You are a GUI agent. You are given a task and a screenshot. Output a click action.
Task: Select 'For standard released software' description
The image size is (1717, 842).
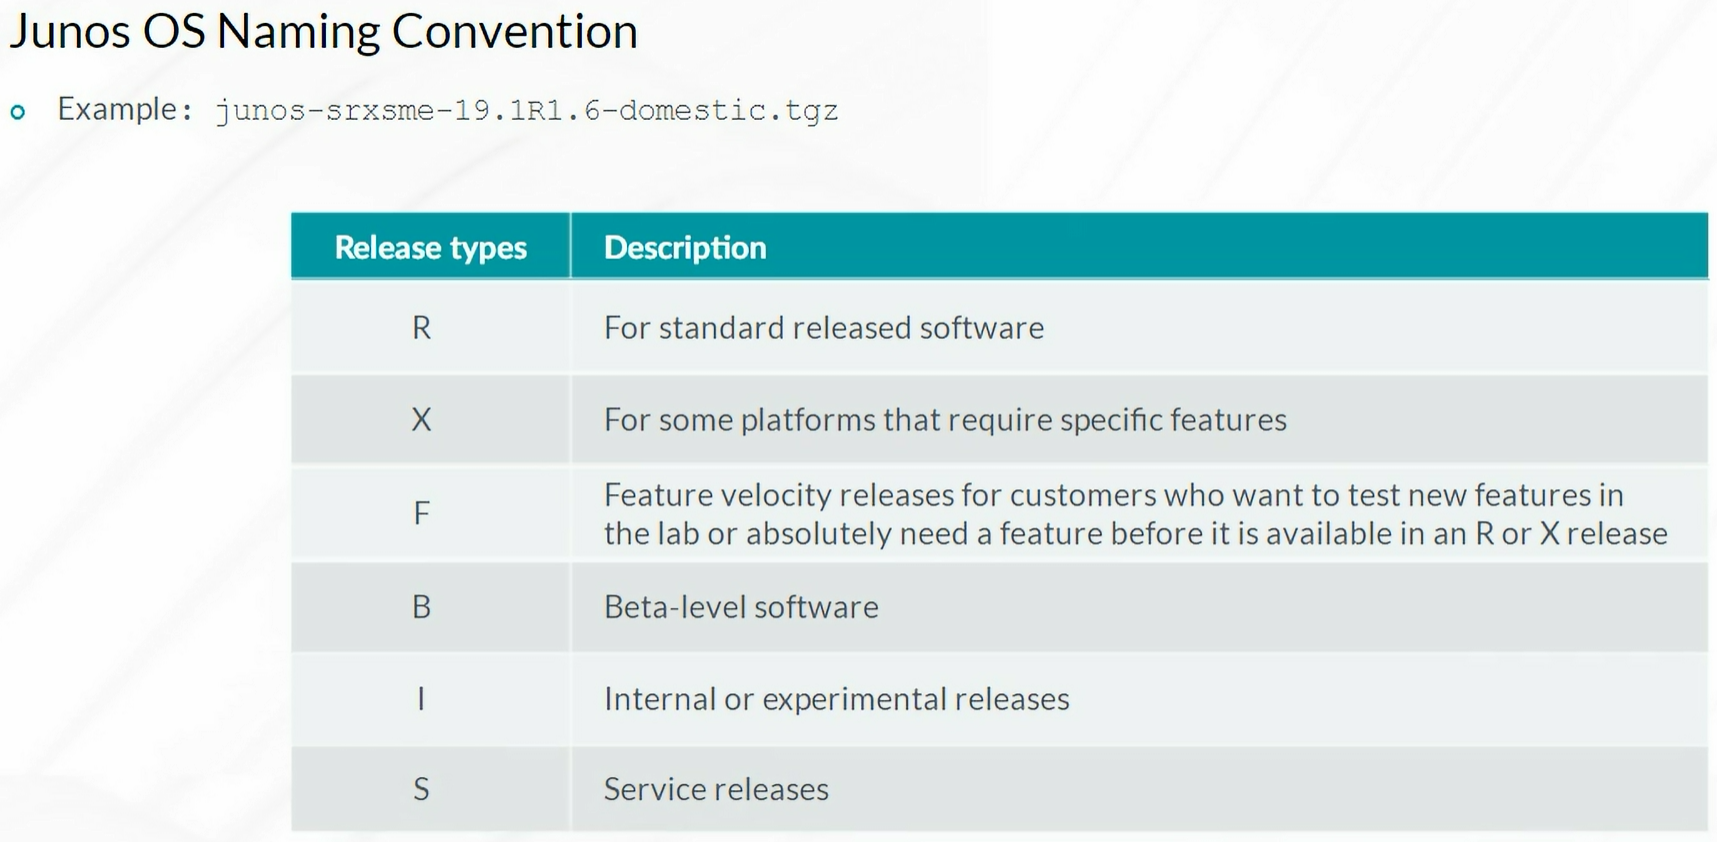pos(824,328)
